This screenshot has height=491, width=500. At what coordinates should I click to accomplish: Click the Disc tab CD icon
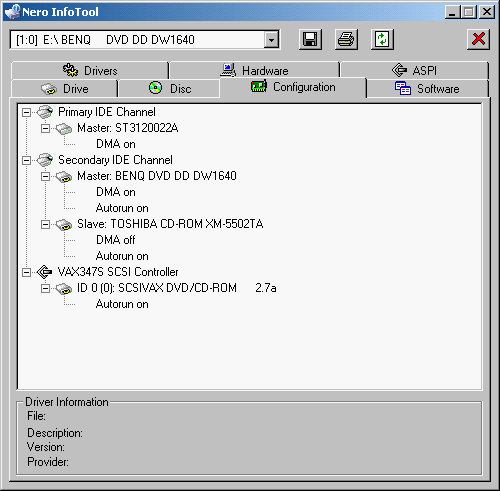(155, 88)
